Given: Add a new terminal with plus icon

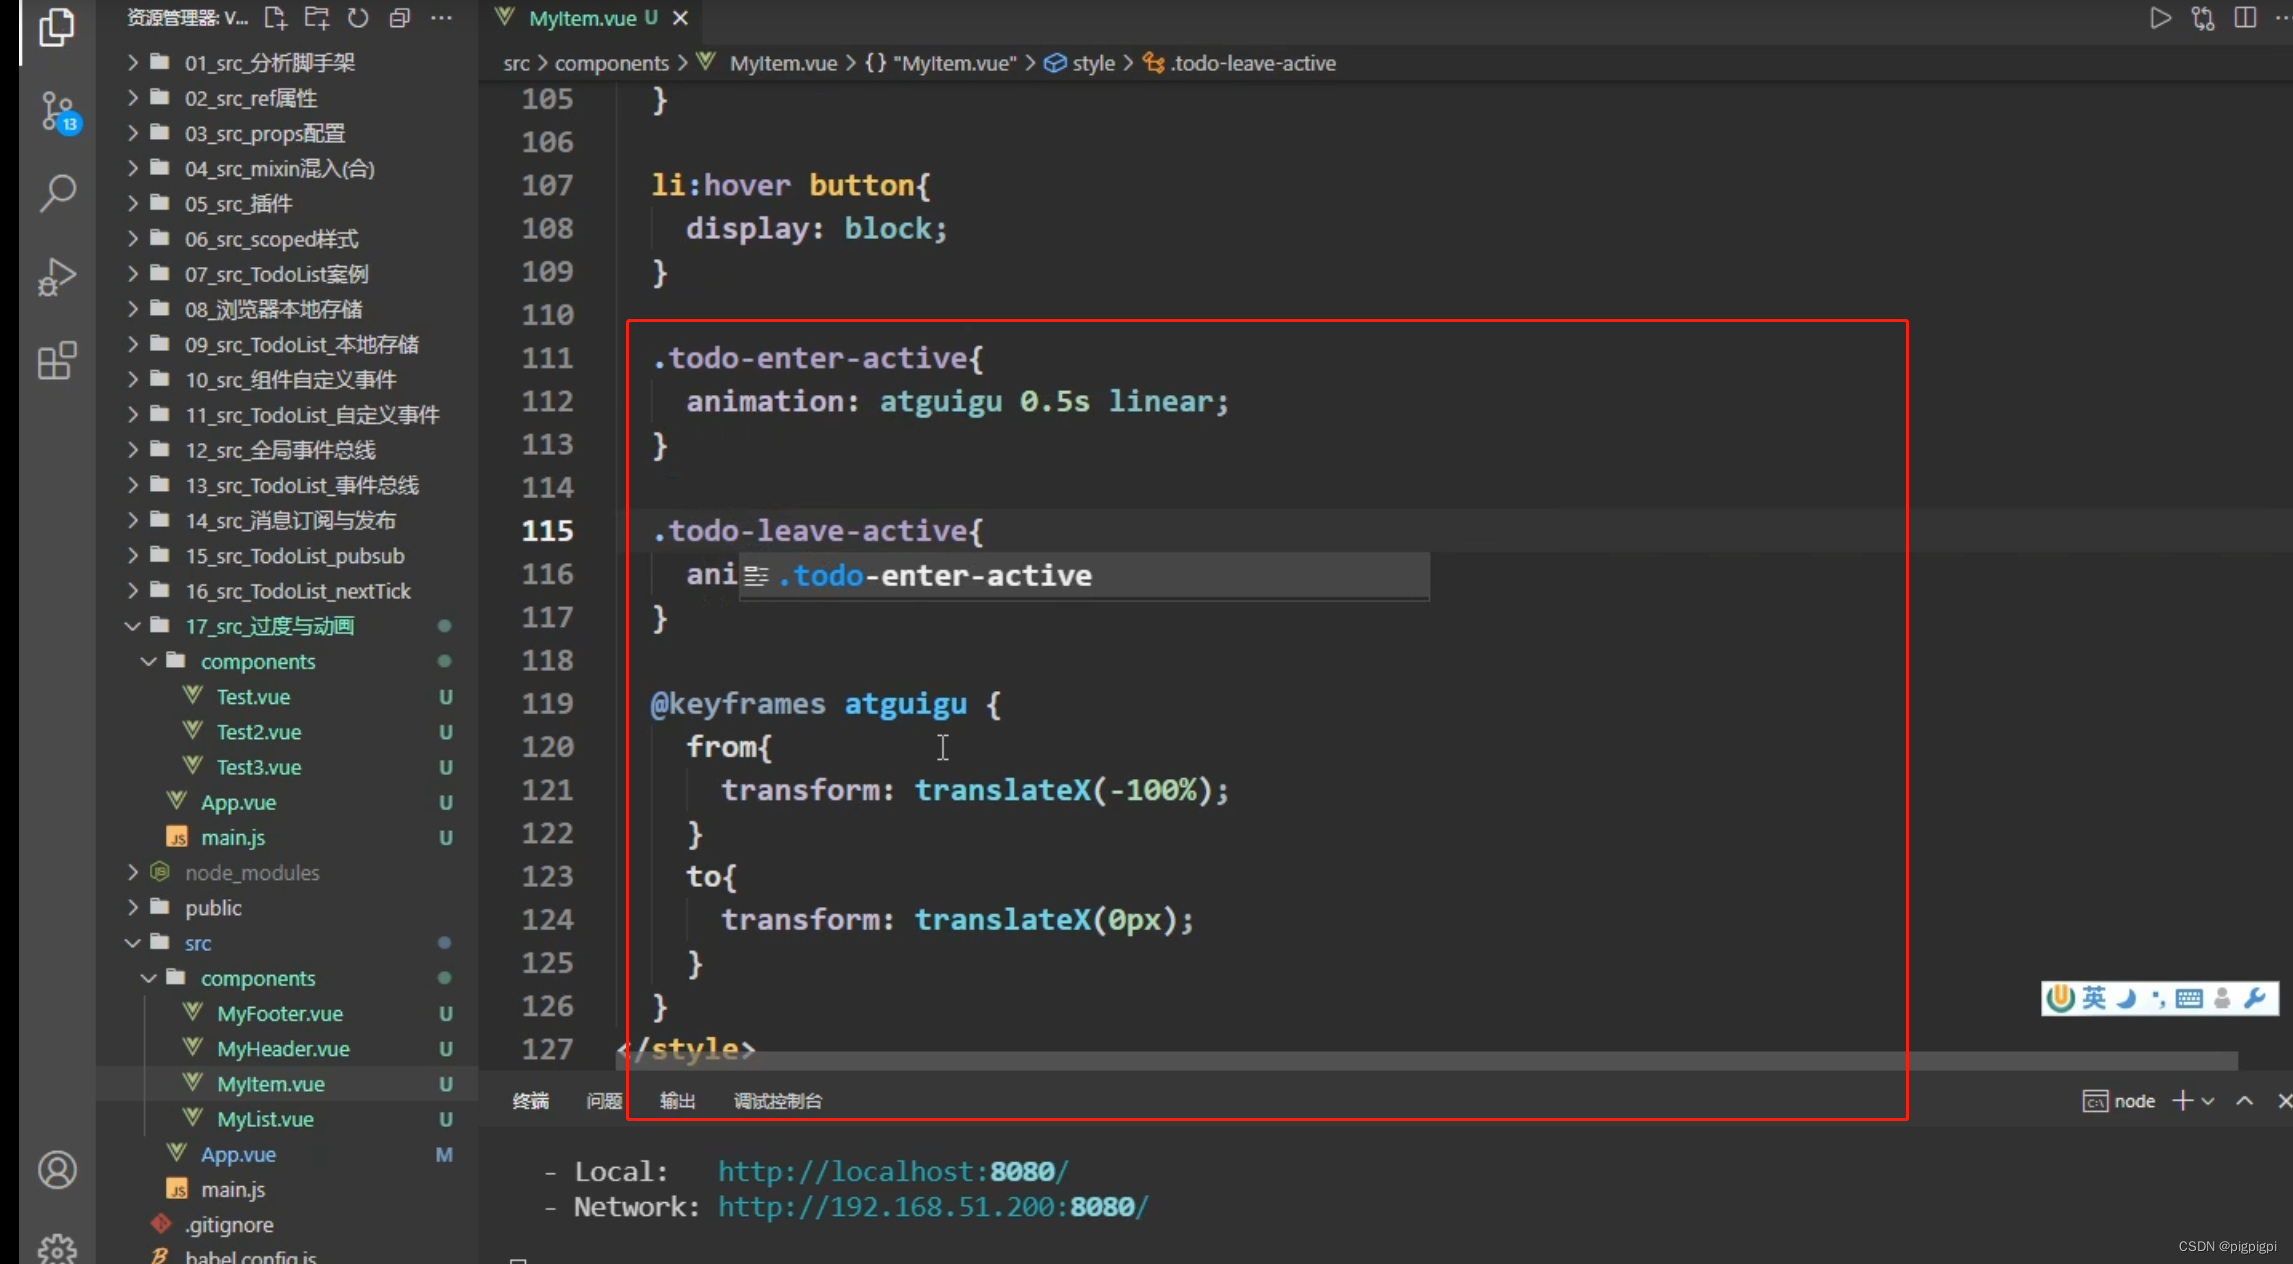Looking at the screenshot, I should [x=2183, y=1101].
